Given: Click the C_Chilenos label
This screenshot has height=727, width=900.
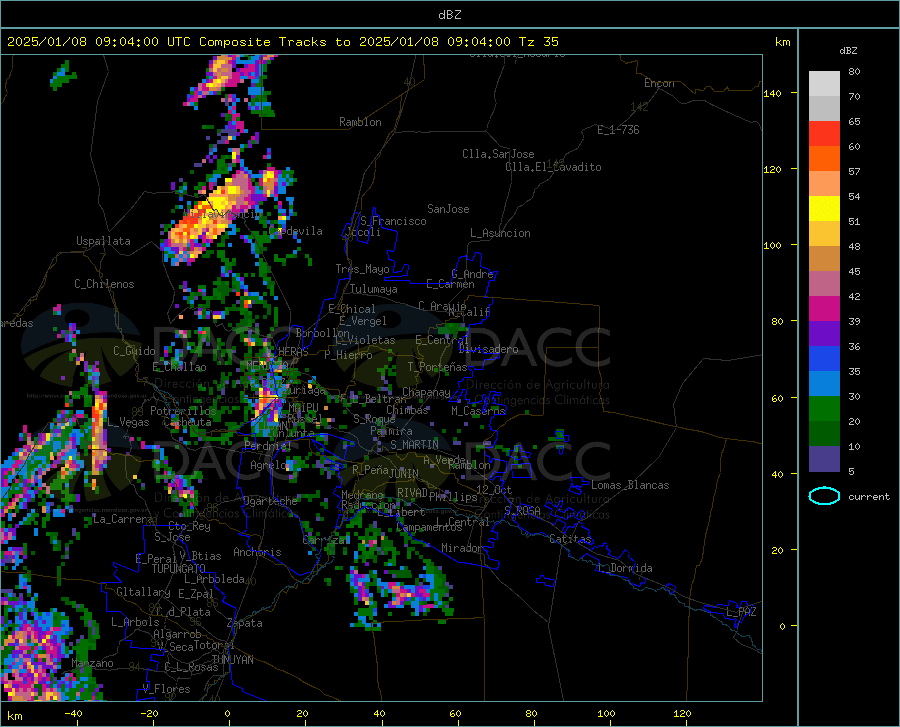Looking at the screenshot, I should pyautogui.click(x=104, y=284).
